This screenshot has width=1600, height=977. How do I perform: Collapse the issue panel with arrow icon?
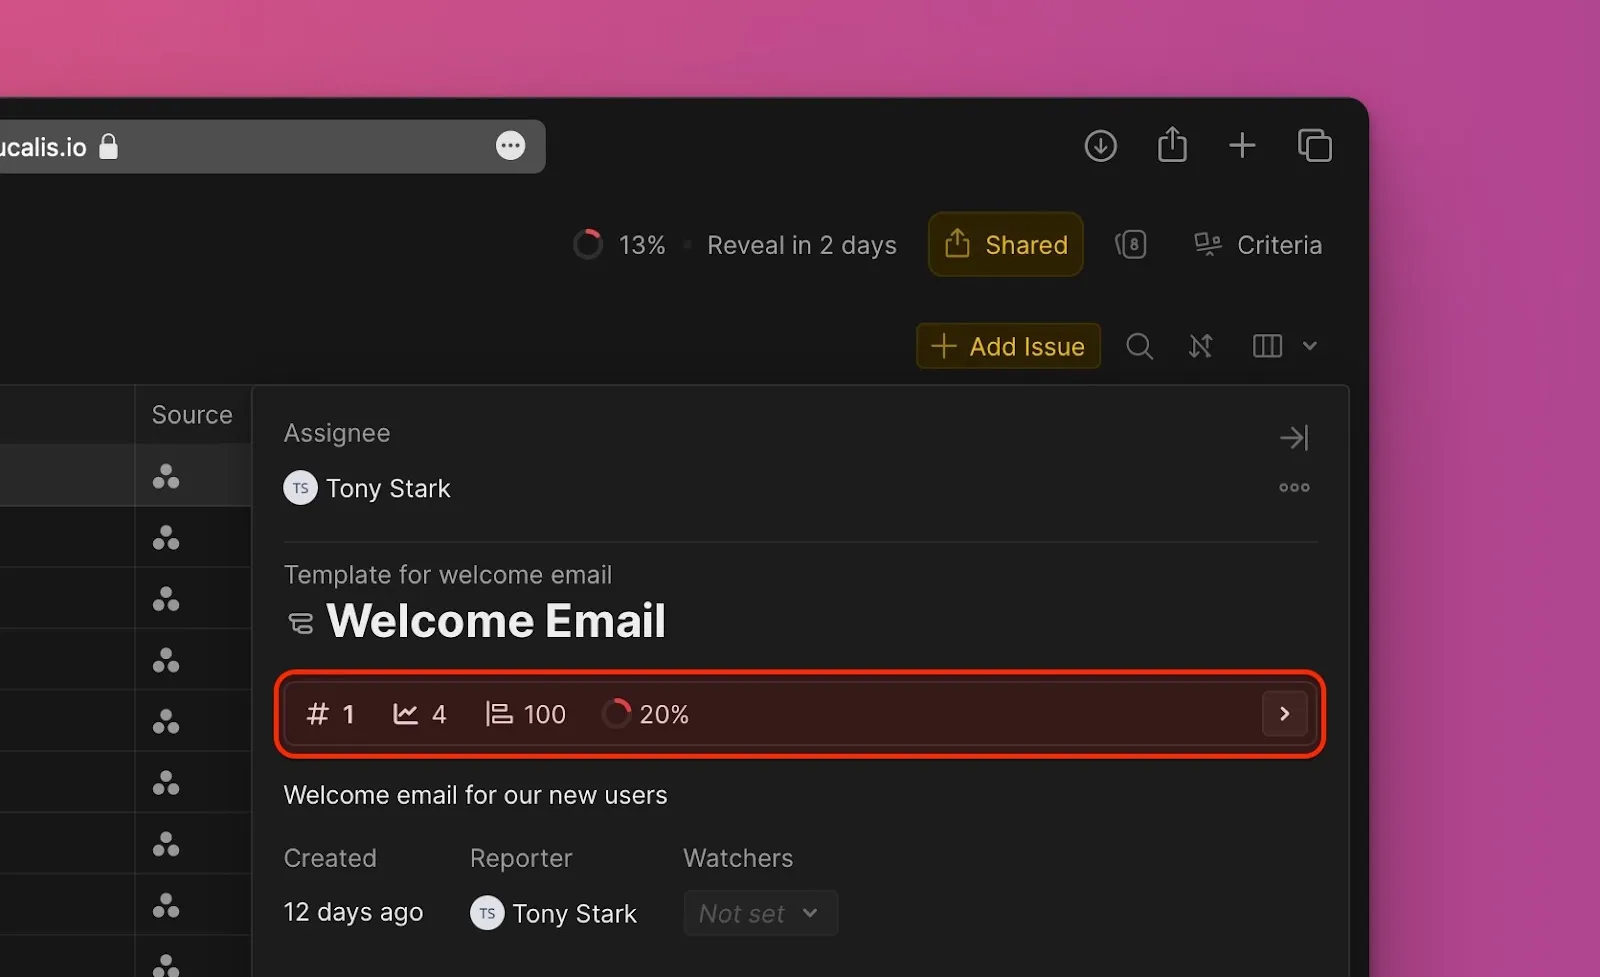coord(1293,438)
